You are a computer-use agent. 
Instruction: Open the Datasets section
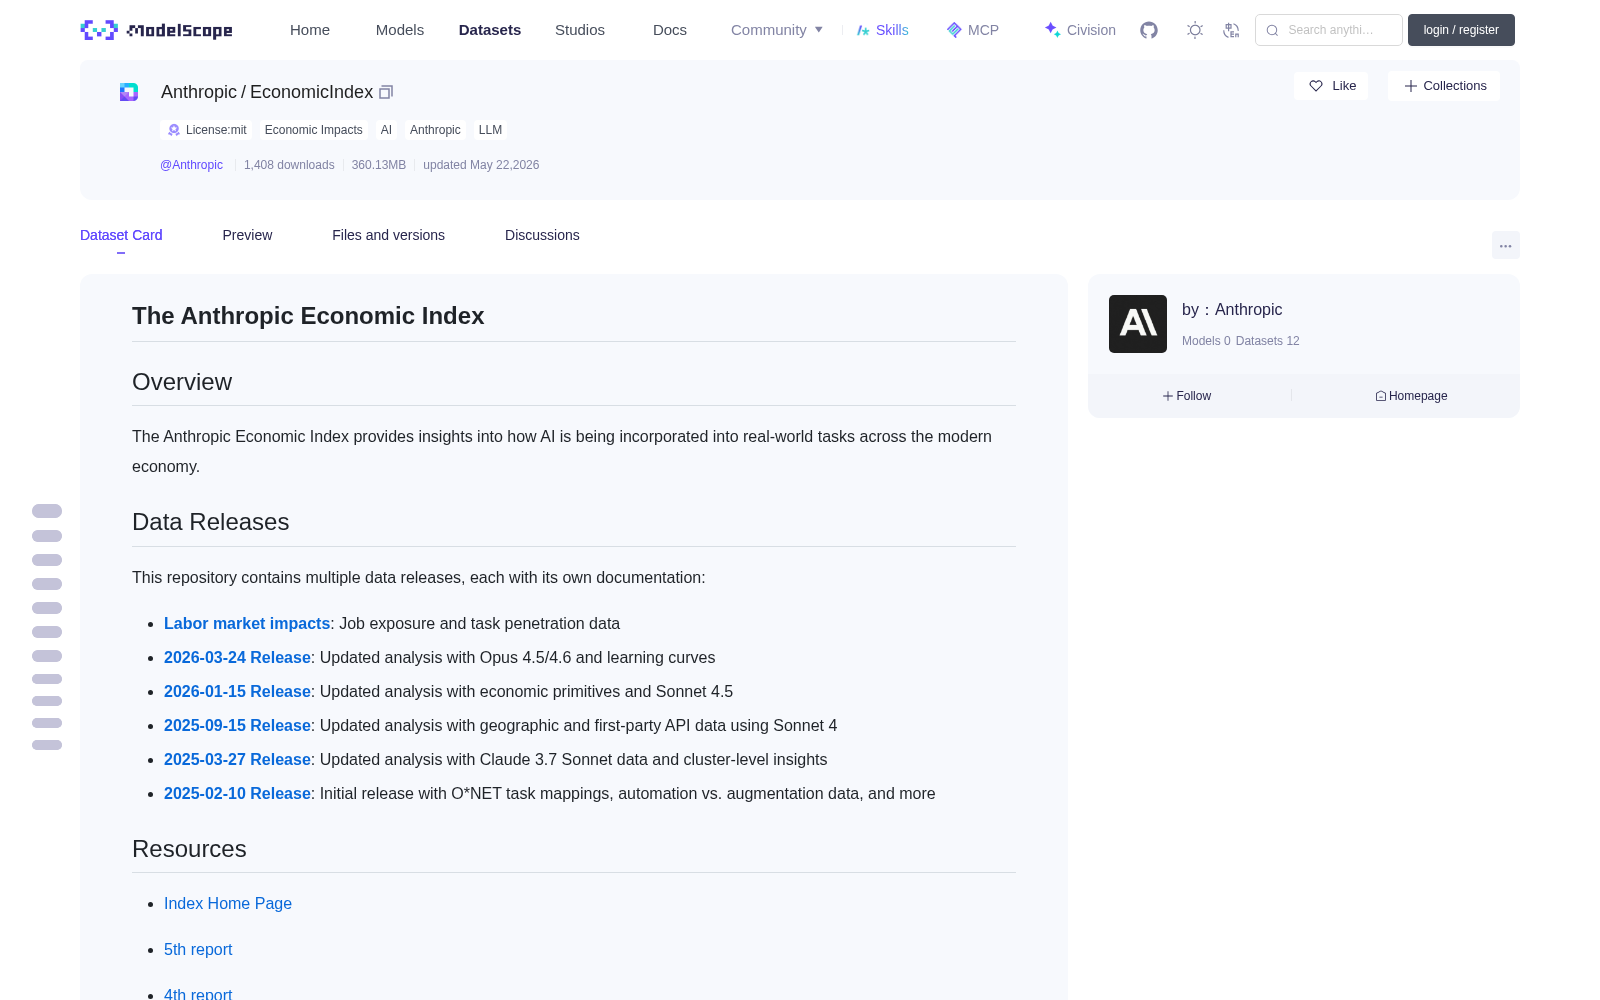tap(490, 30)
